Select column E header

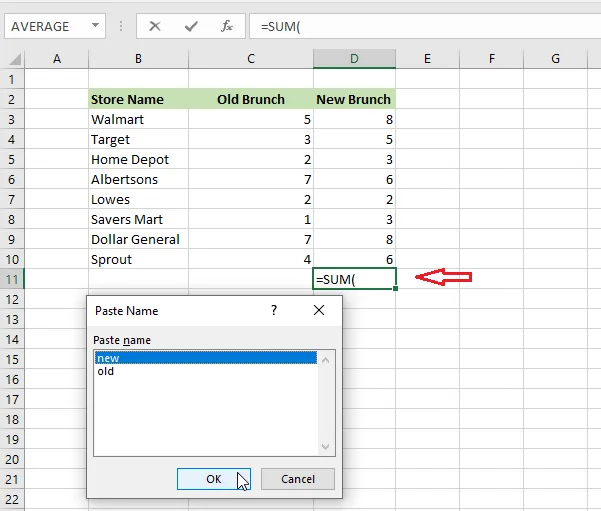pyautogui.click(x=427, y=59)
